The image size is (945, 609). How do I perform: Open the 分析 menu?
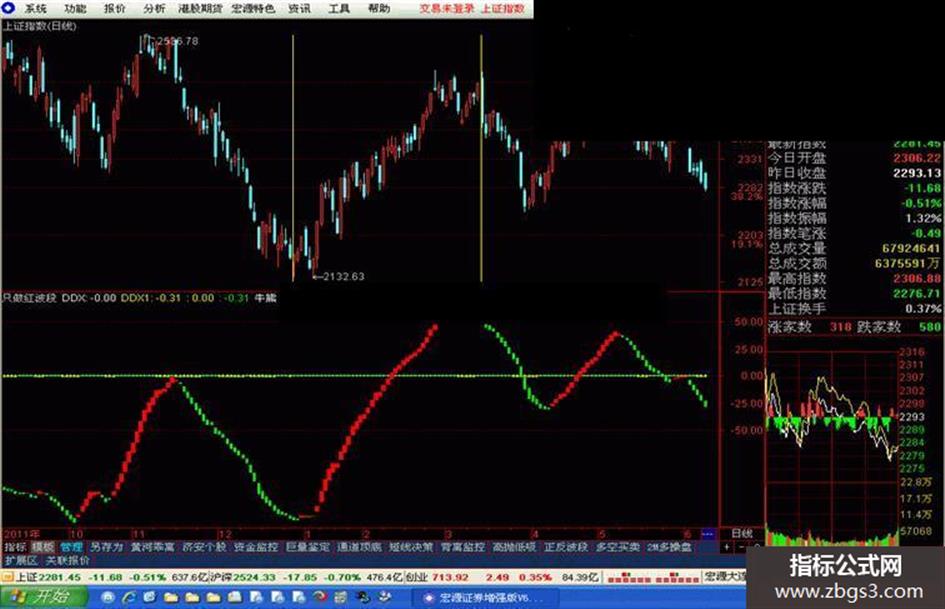[x=154, y=8]
